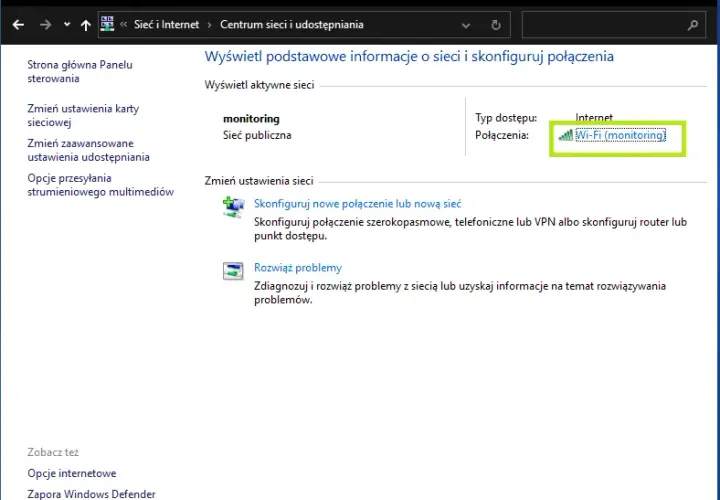Image resolution: width=720 pixels, height=500 pixels.
Task: Click the Zmień ustawienia sieci heading
Action: pyautogui.click(x=259, y=181)
